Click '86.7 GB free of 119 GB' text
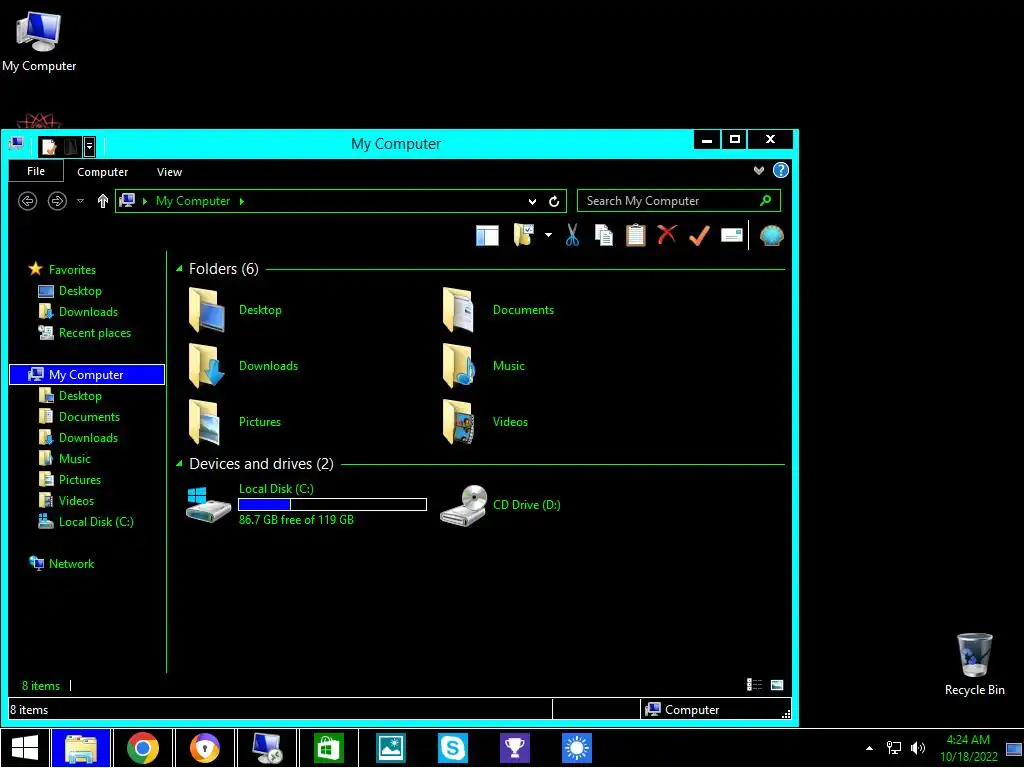This screenshot has height=768, width=1024. coord(296,520)
